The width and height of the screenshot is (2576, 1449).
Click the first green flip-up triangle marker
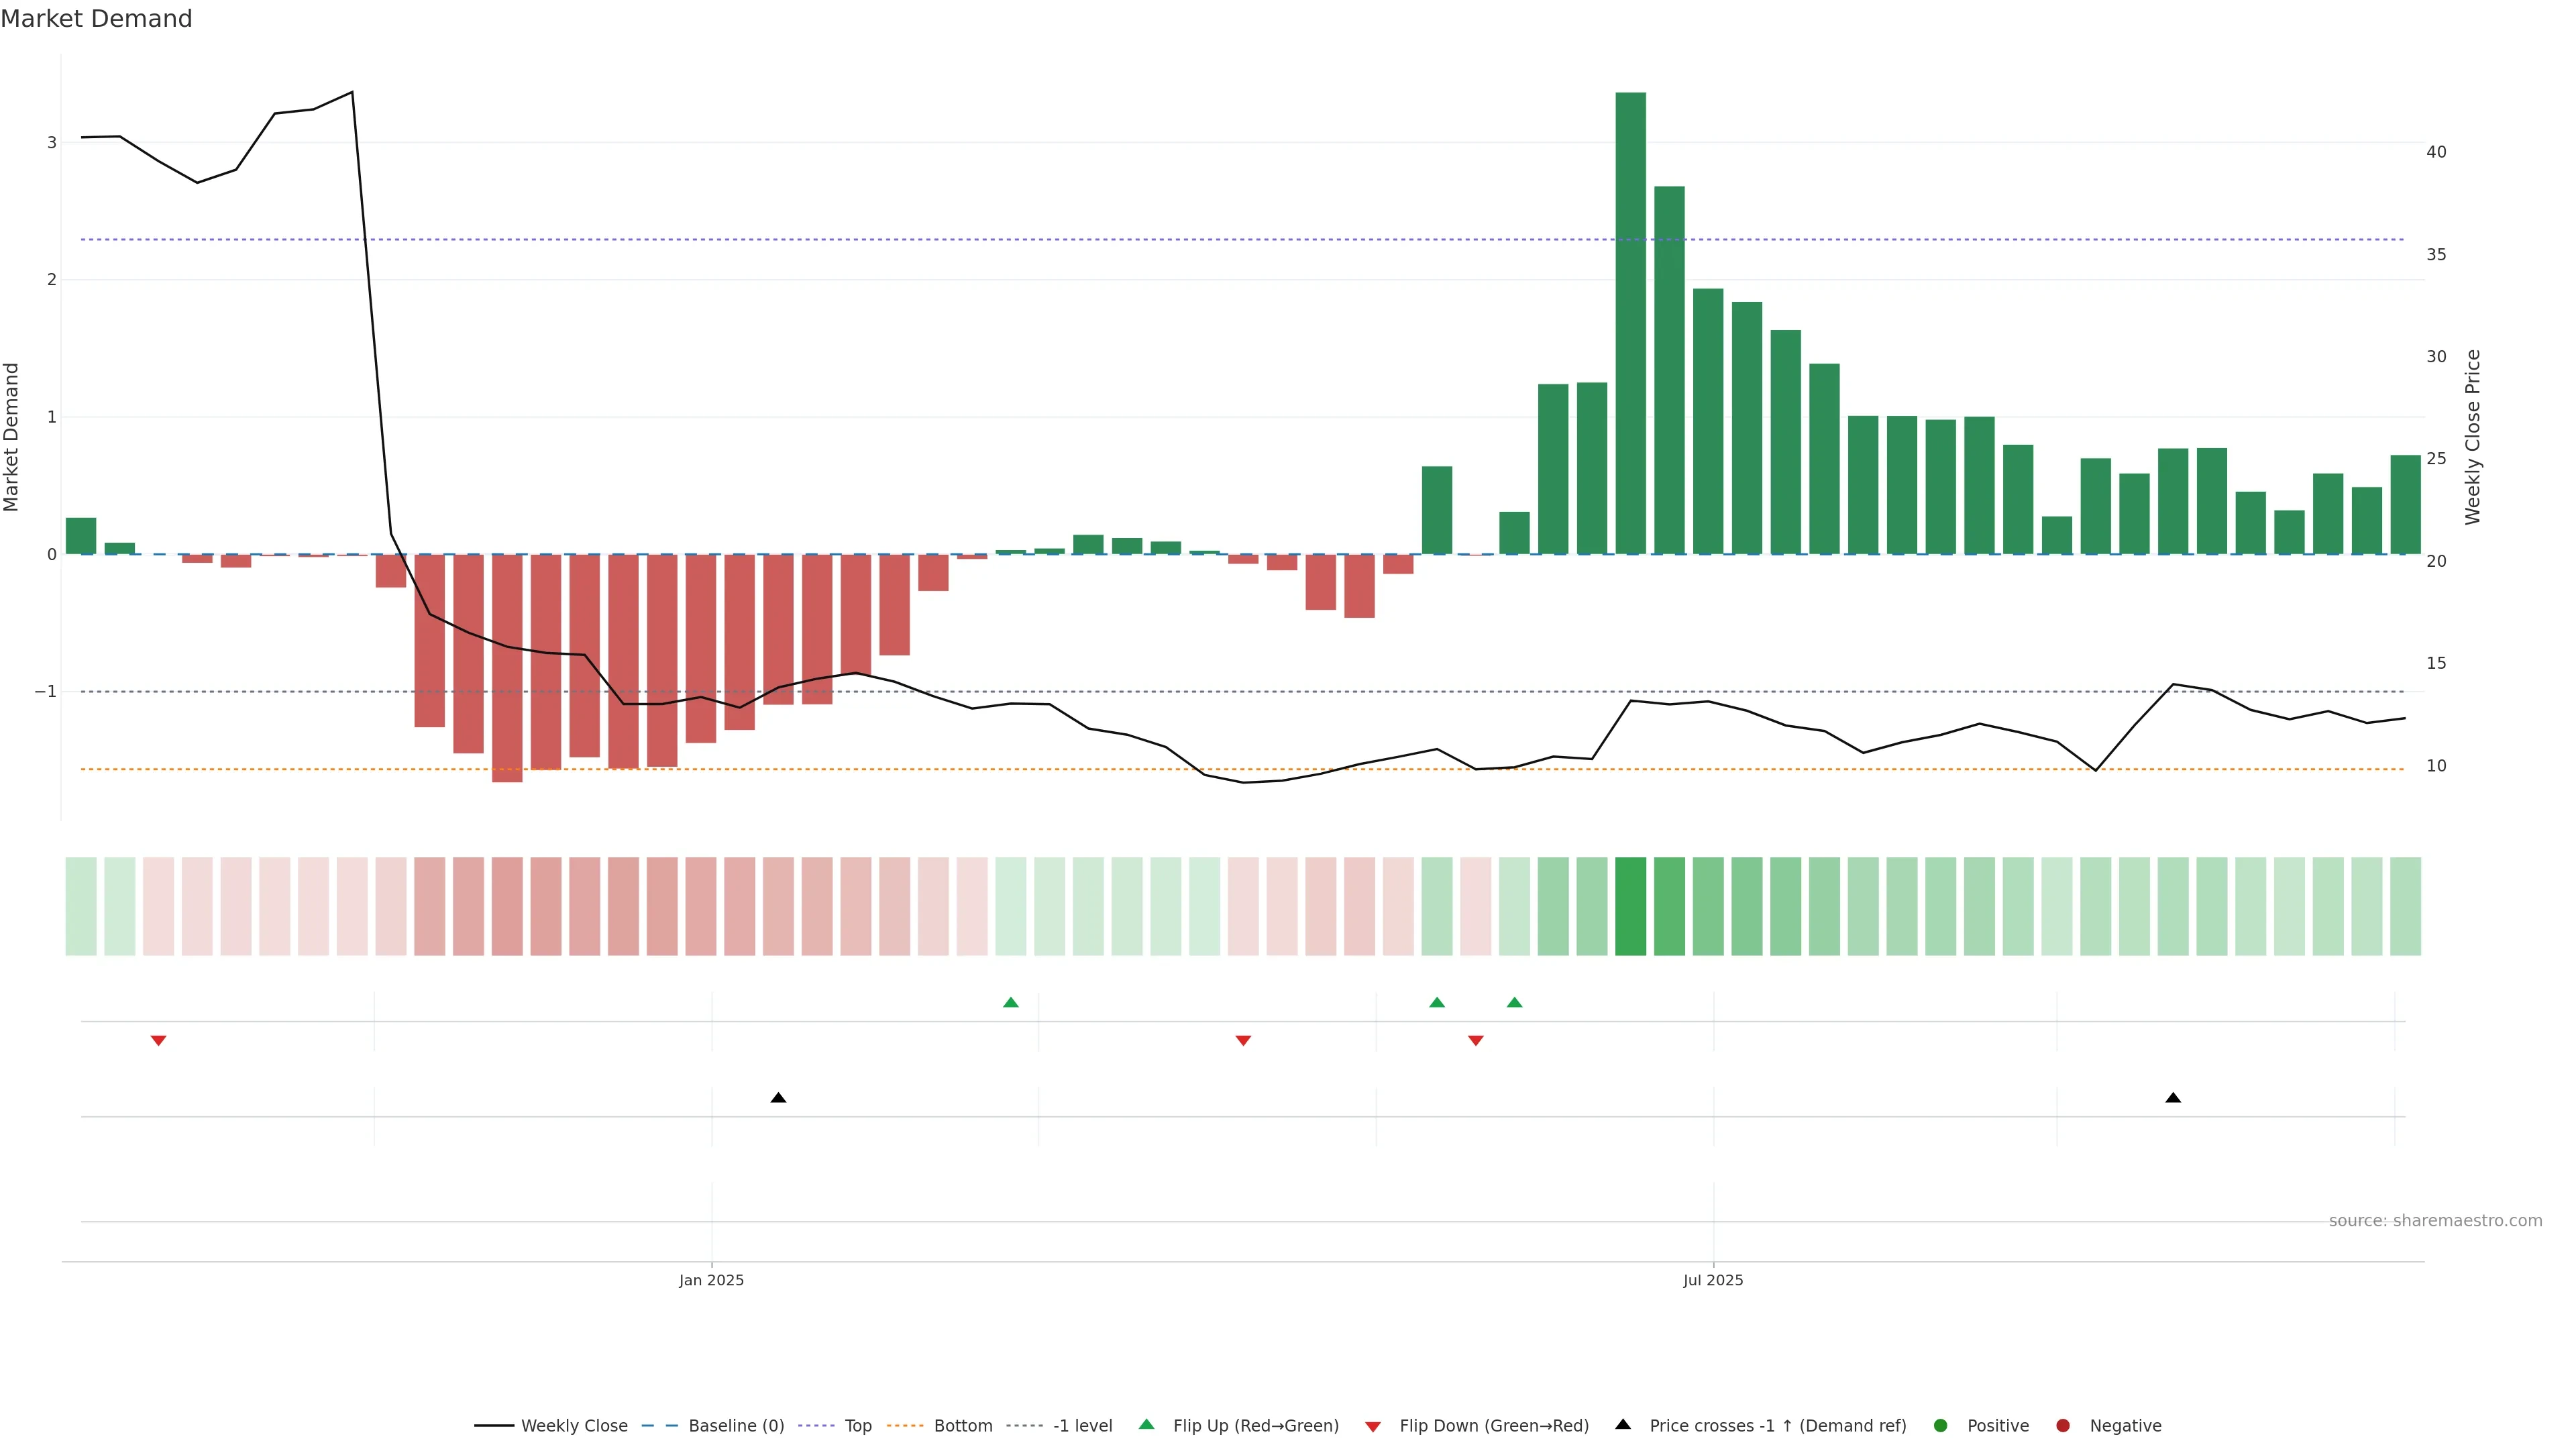pos(1011,1003)
